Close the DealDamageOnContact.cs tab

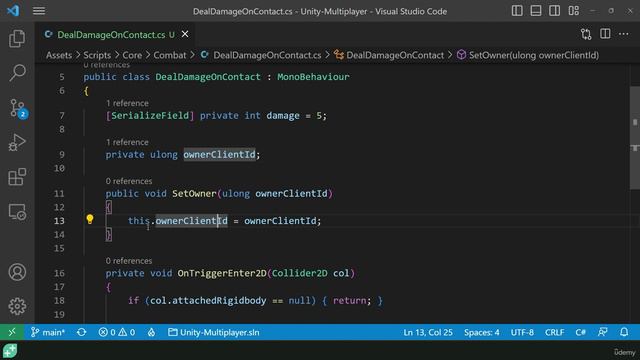click(185, 34)
